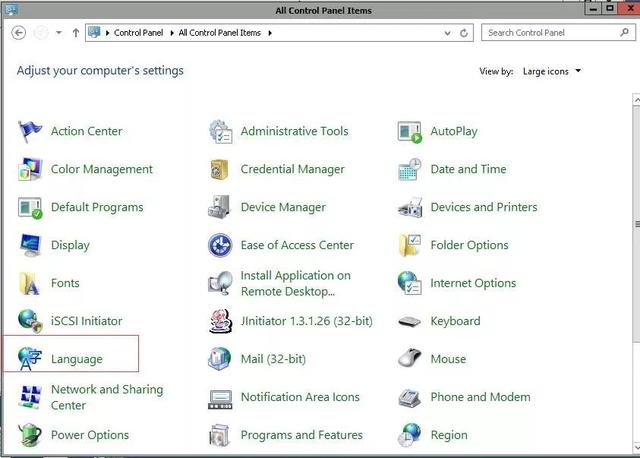Viewport: 640px width, 458px height.
Task: Click the Power Options link text
Action: point(90,435)
